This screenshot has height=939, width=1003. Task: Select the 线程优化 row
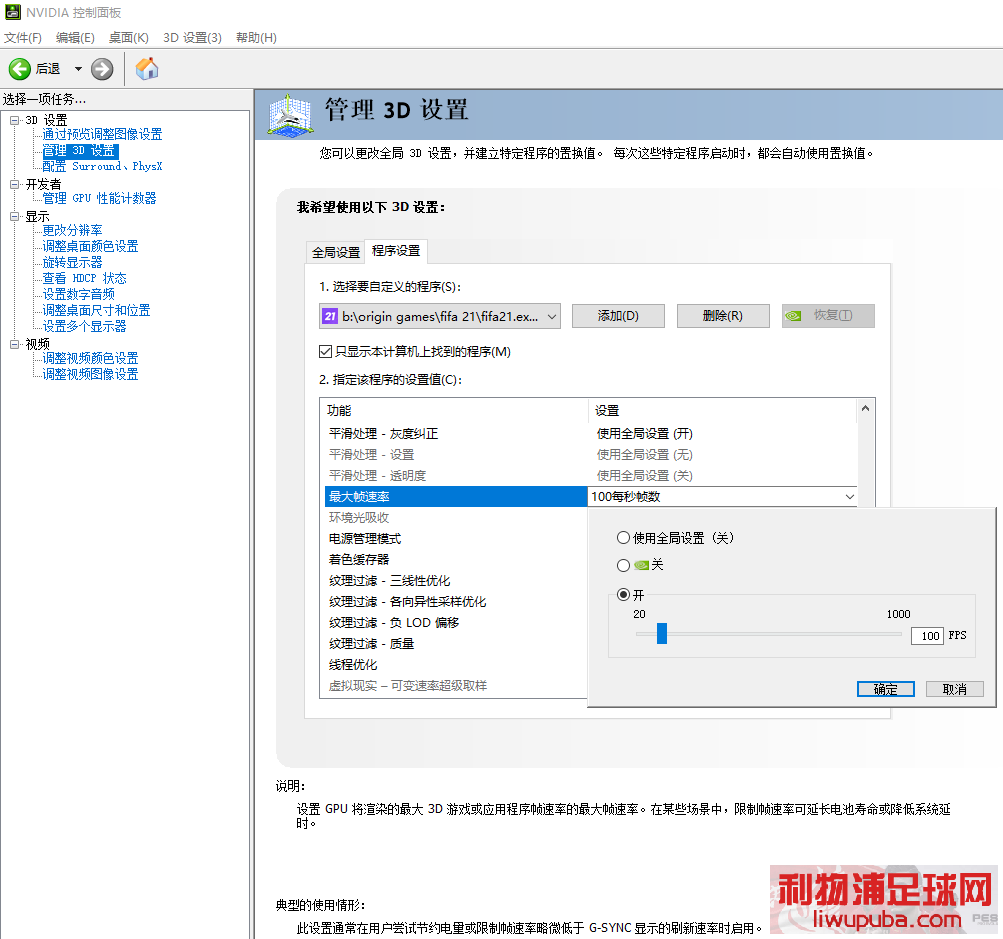[456, 665]
